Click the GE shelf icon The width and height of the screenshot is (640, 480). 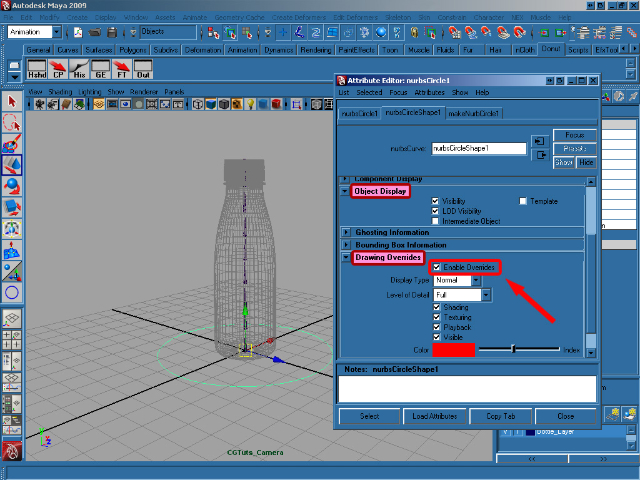(103, 70)
